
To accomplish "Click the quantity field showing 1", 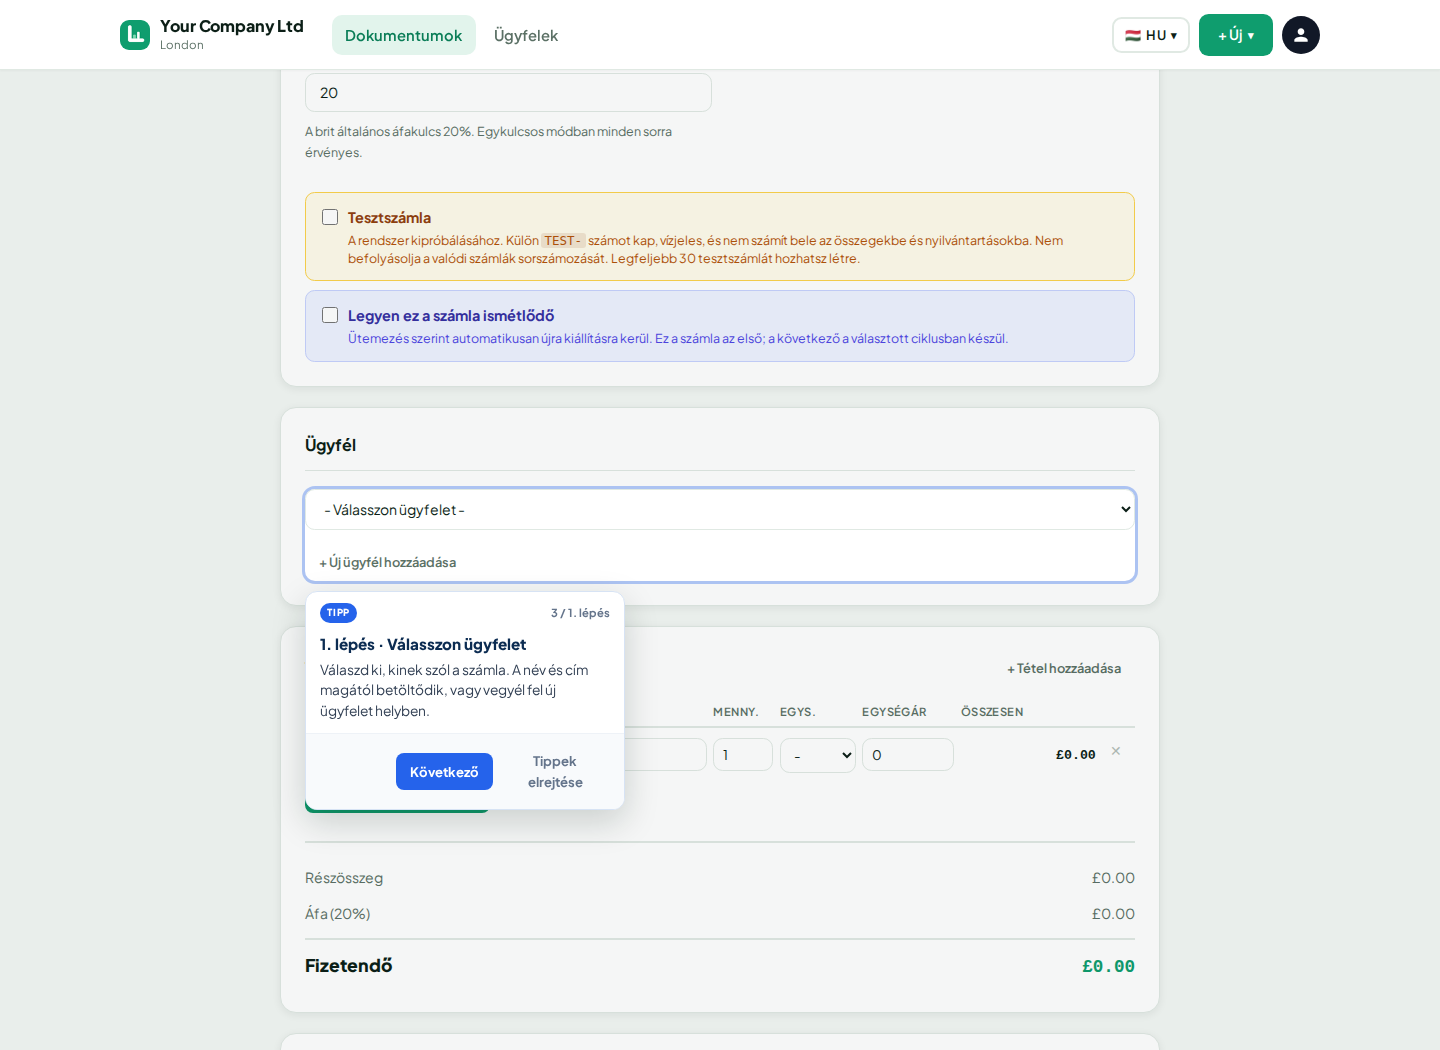I will tap(743, 755).
